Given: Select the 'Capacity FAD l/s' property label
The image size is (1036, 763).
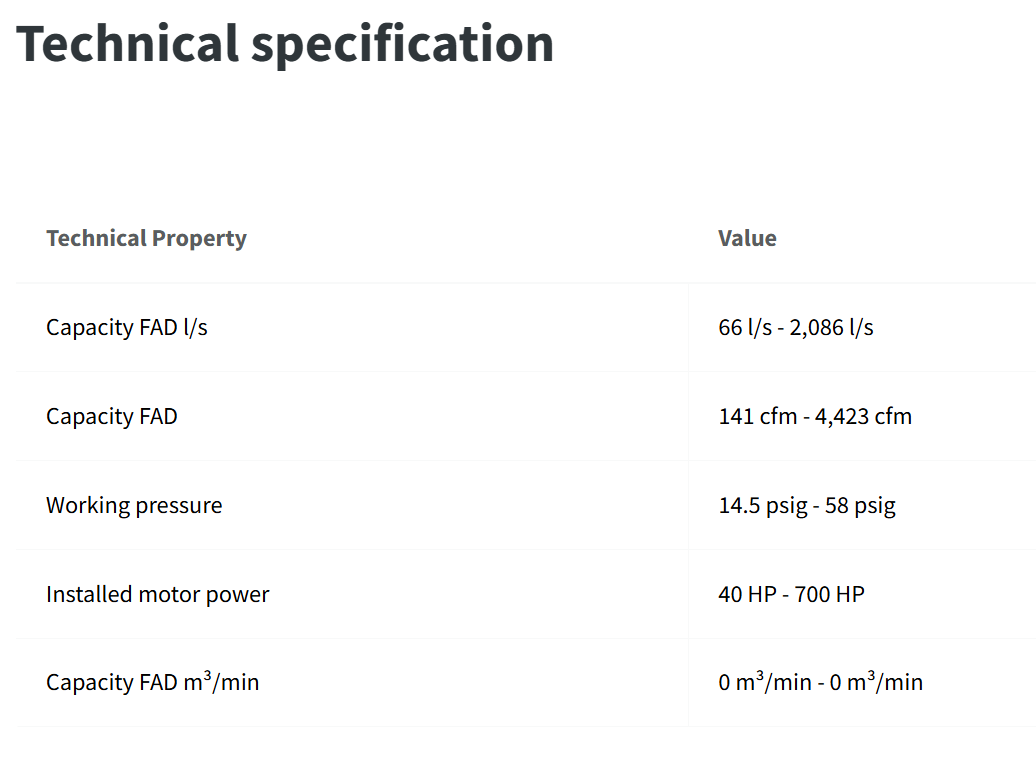Looking at the screenshot, I should [x=127, y=327].
